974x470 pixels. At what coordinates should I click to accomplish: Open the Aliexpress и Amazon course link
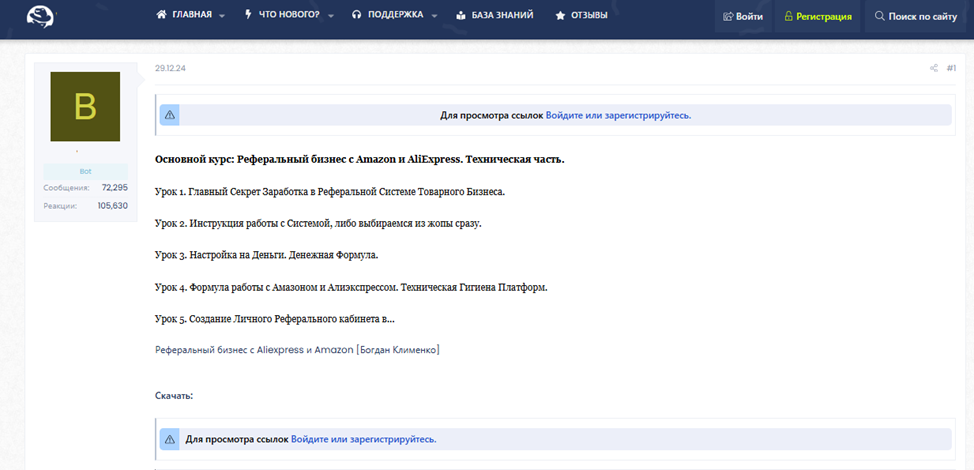tap(297, 350)
